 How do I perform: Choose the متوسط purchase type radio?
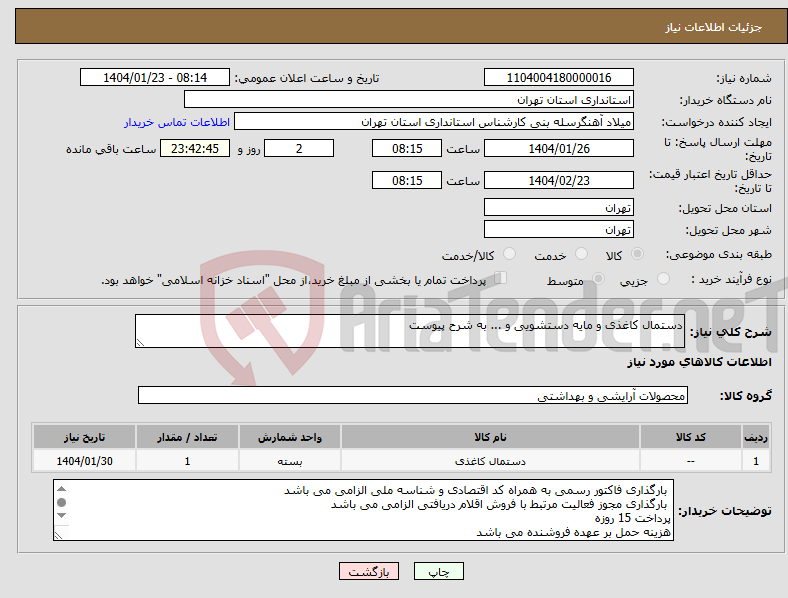[598, 278]
